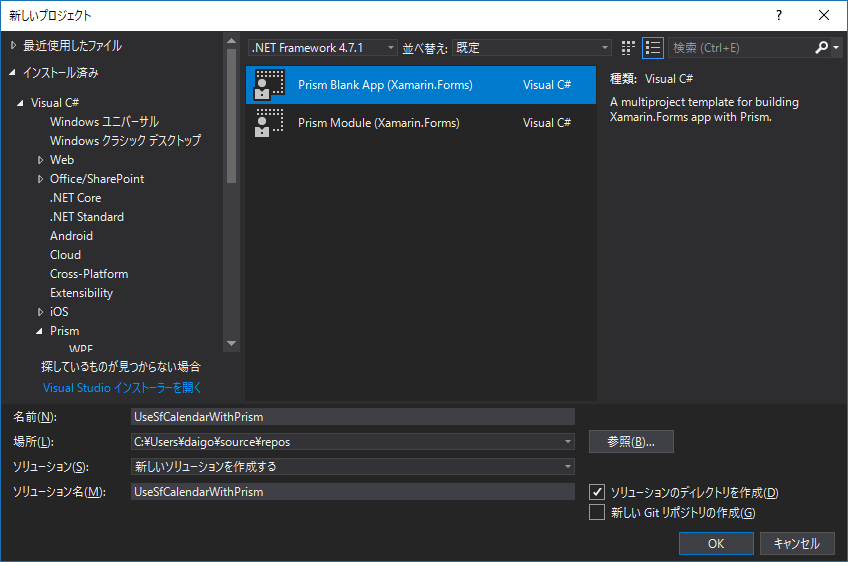Toggle create solution directory checkbox
Image resolution: width=848 pixels, height=562 pixels.
click(x=597, y=492)
